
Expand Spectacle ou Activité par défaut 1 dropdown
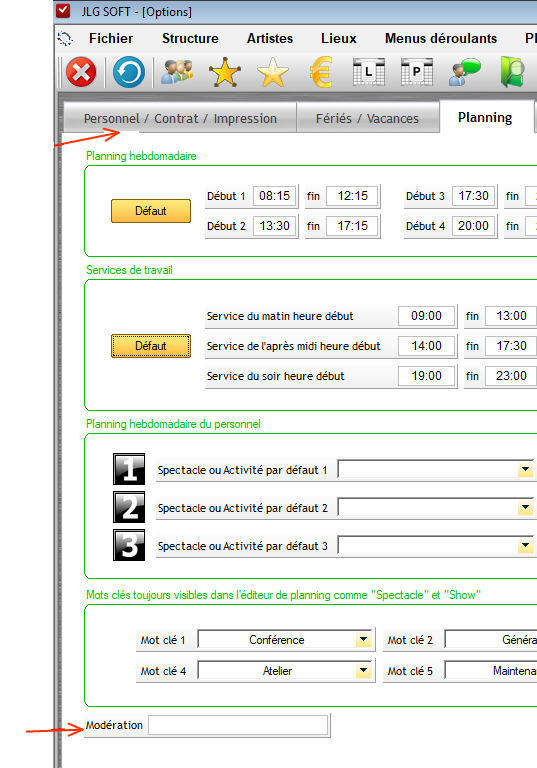525,470
